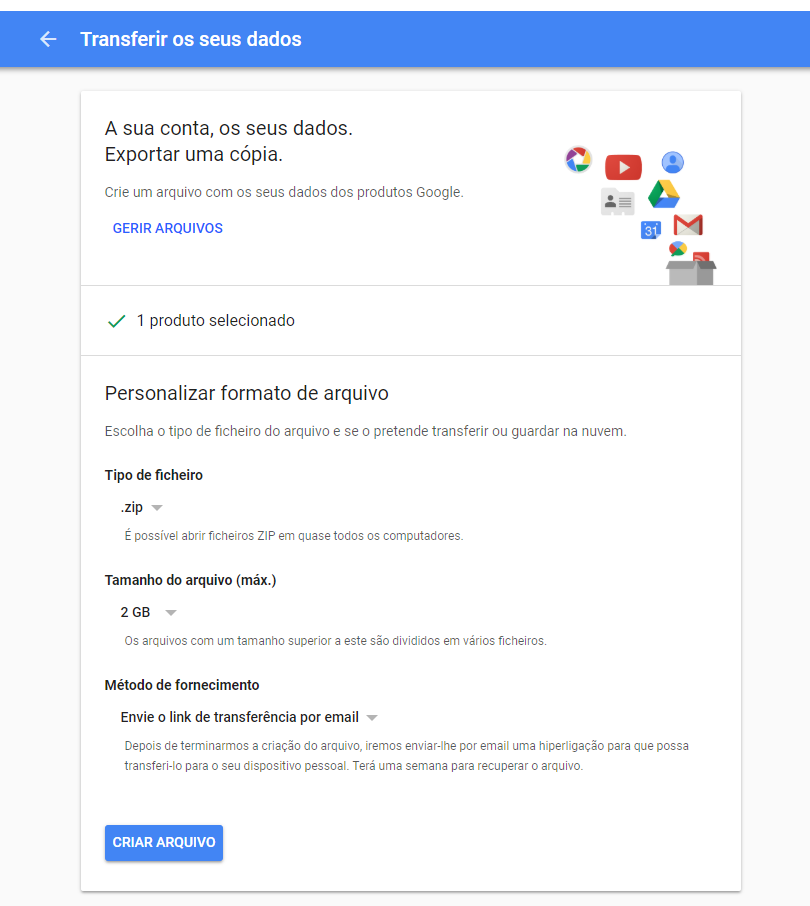
Task: Click the colorful speech bubble icon
Action: 678,249
